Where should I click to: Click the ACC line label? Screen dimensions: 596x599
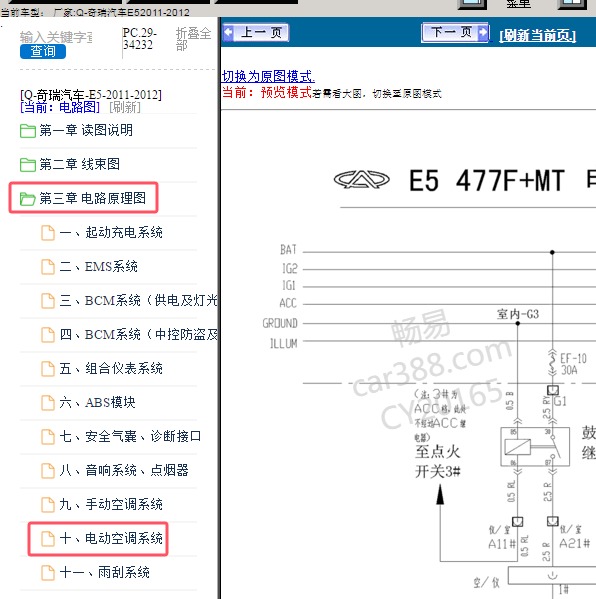288,303
